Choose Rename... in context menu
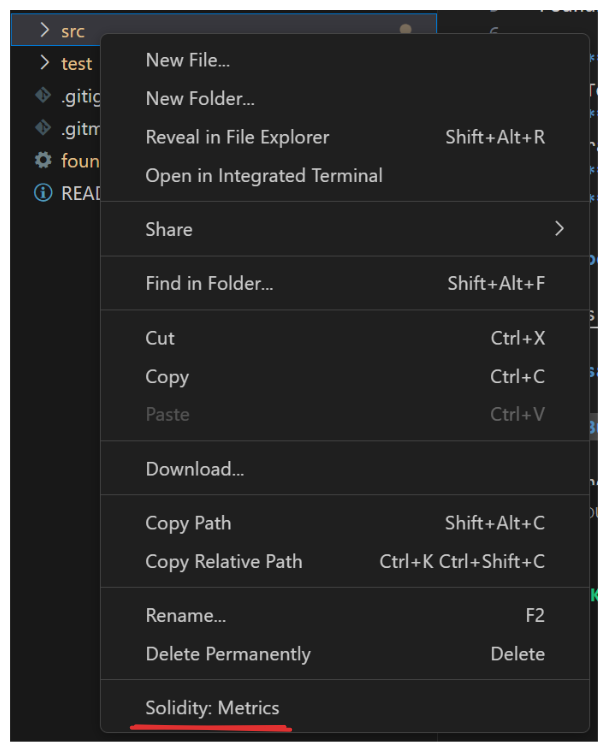The width and height of the screenshot is (607, 751). (x=186, y=615)
